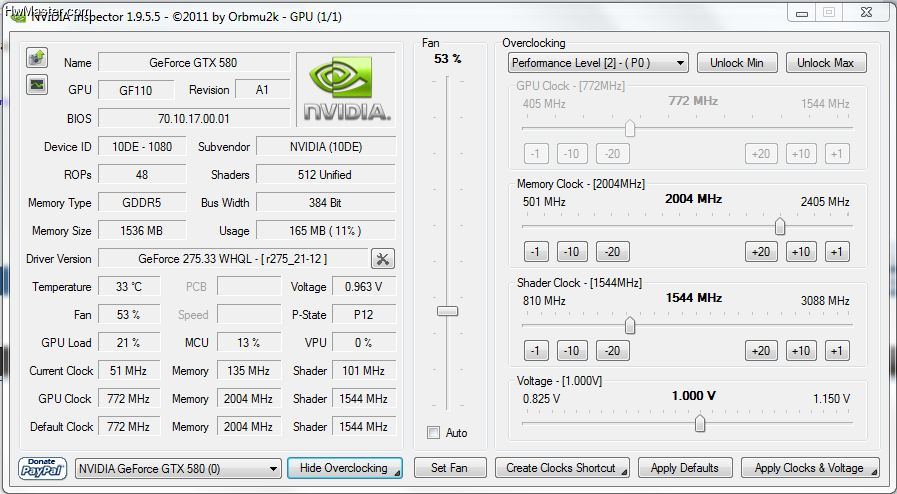
Task: Click Unlock Max button
Action: coord(825,63)
